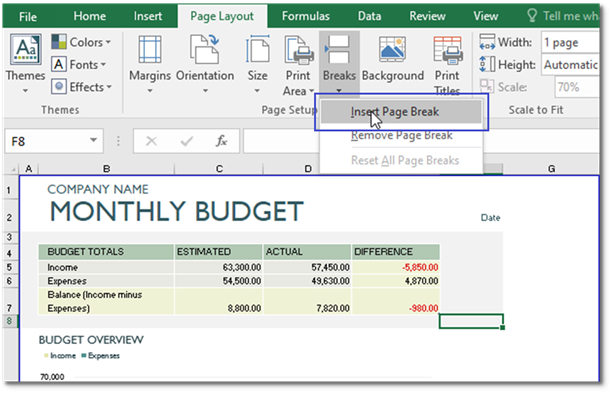
Task: Switch to the Data tab
Action: (x=369, y=16)
